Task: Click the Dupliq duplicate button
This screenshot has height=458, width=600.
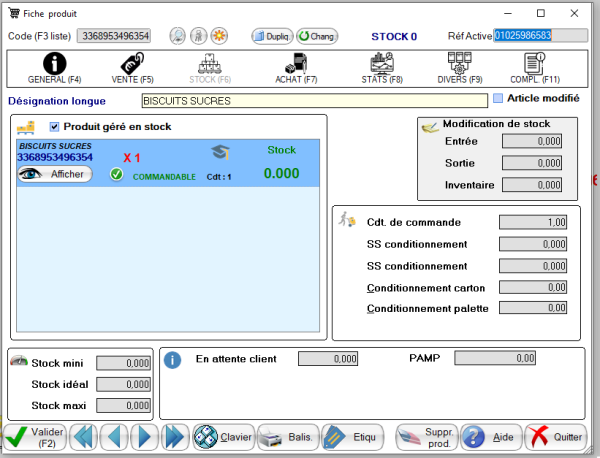Action: point(270,36)
